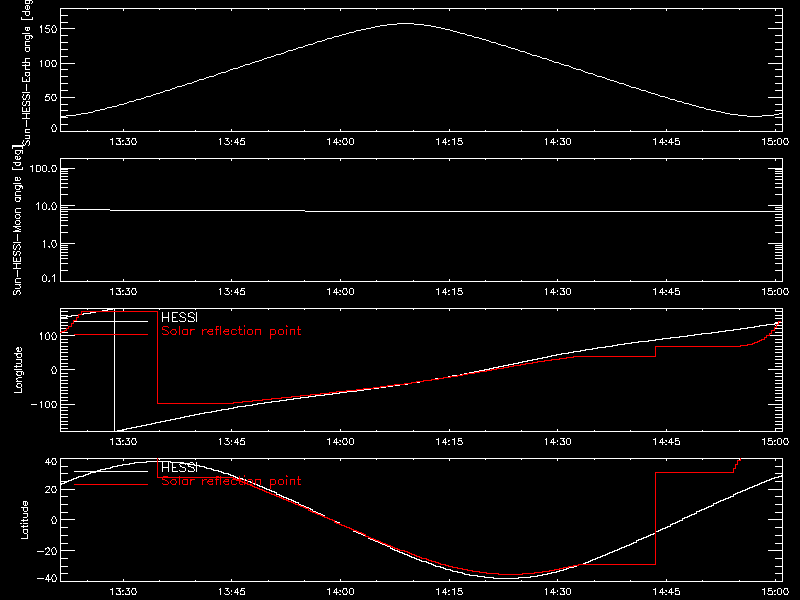Click Solar reflection point legend in Latitude plot
The width and height of the screenshot is (800, 600).
(x=231, y=481)
